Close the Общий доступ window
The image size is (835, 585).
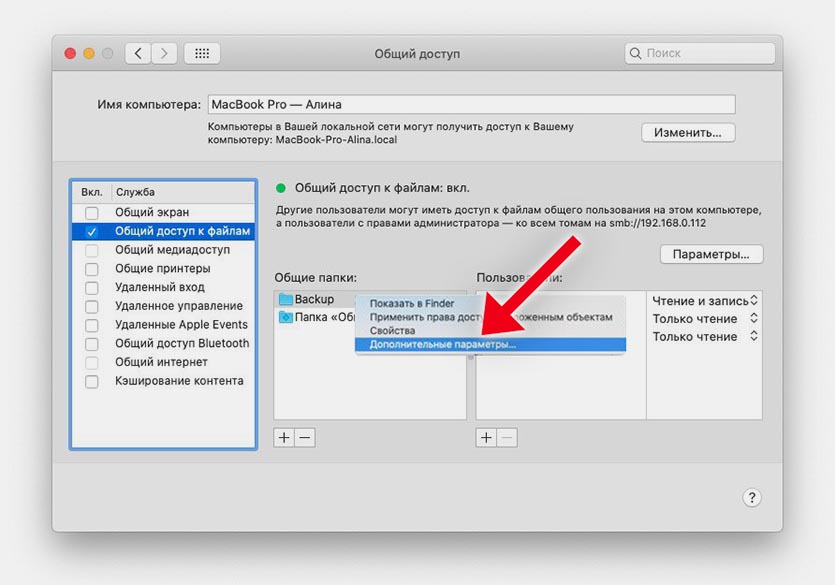[x=70, y=53]
